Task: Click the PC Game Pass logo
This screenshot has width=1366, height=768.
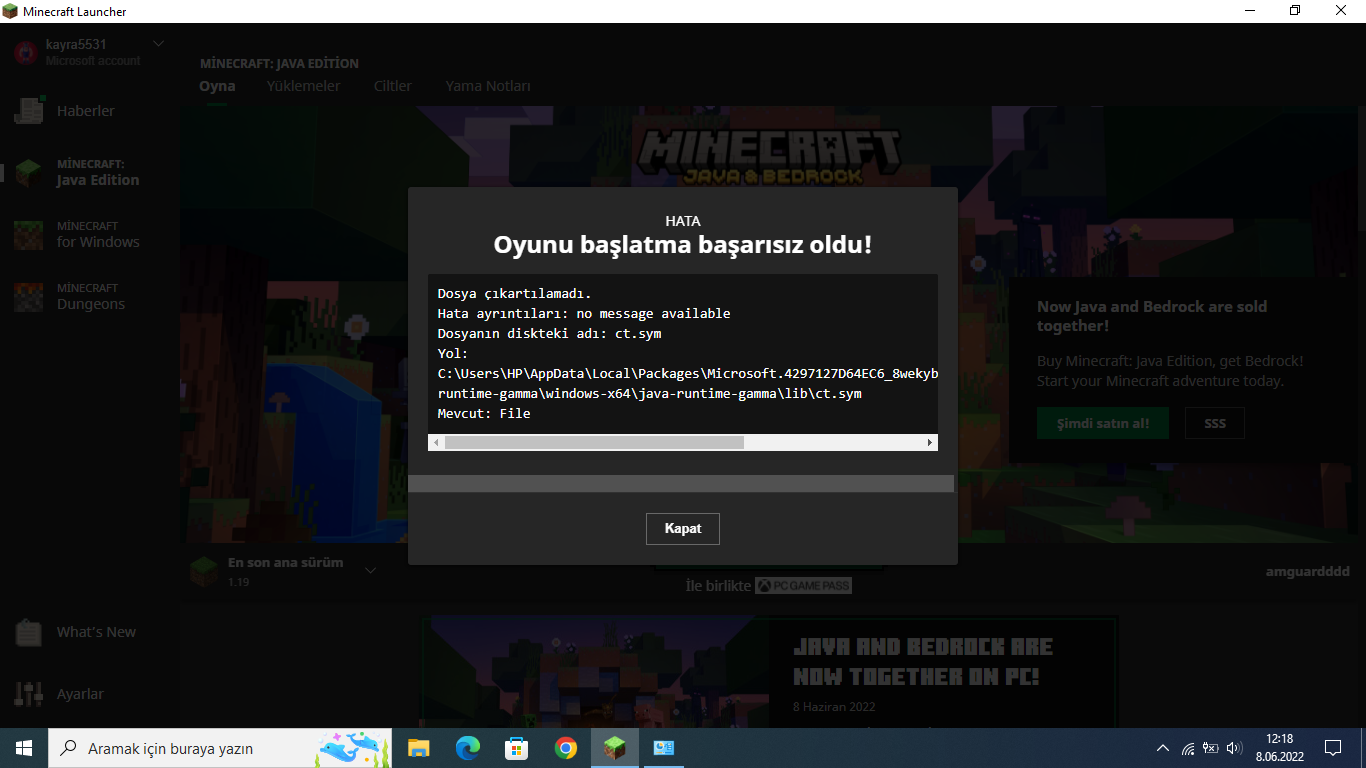Action: click(803, 585)
